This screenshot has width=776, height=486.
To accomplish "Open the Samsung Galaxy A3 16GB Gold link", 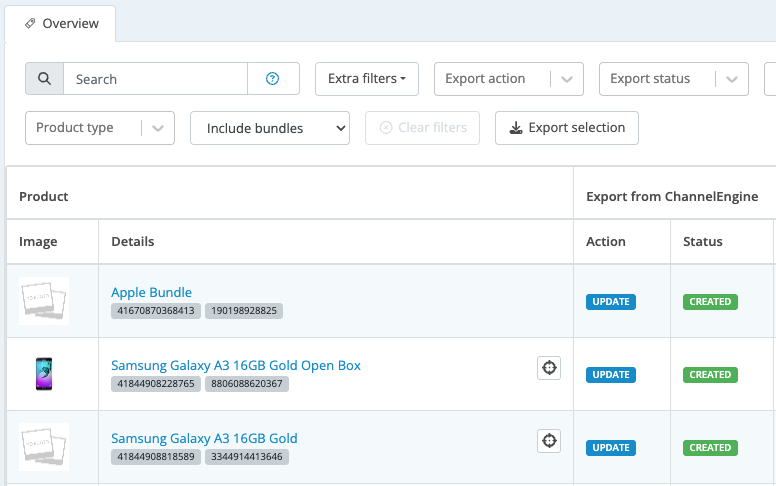I will [x=204, y=438].
